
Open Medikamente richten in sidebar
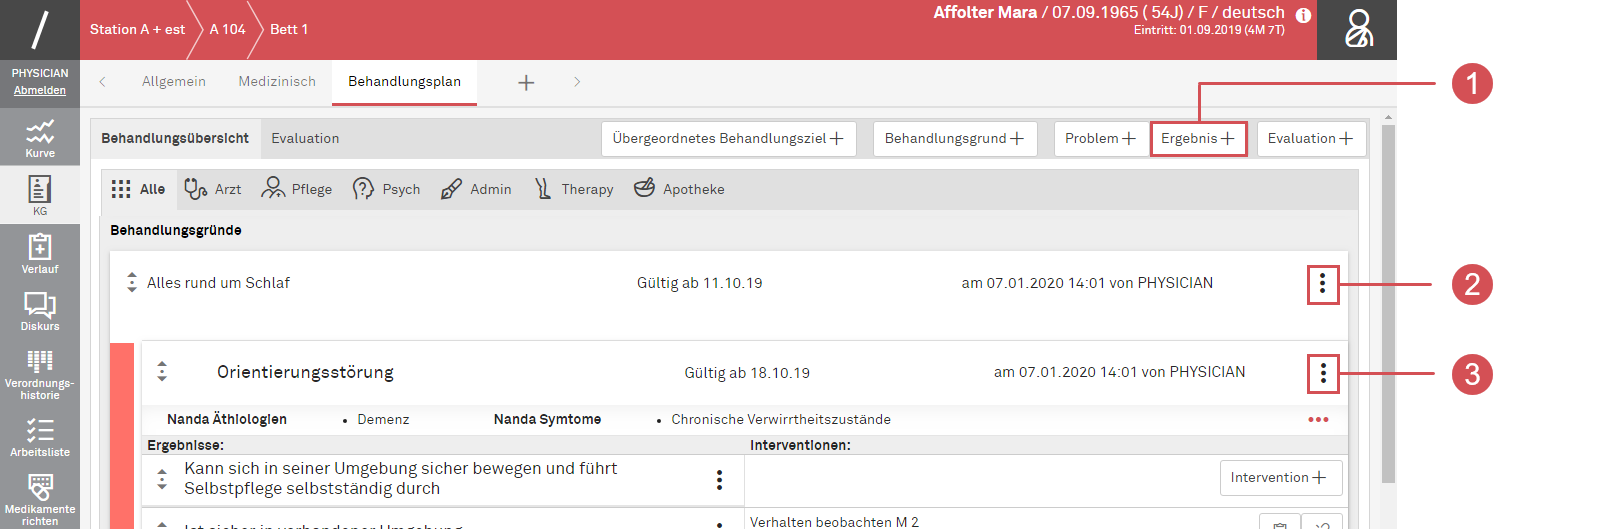coord(40,498)
